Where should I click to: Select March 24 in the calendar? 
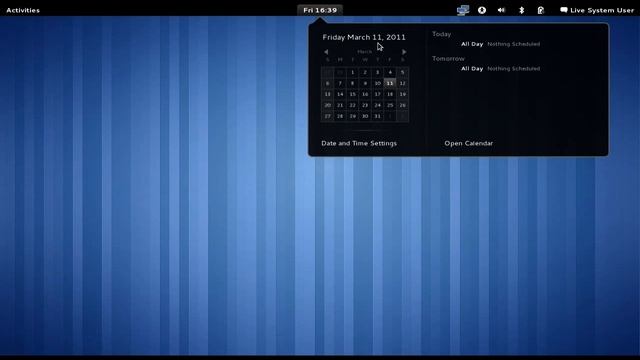point(378,105)
